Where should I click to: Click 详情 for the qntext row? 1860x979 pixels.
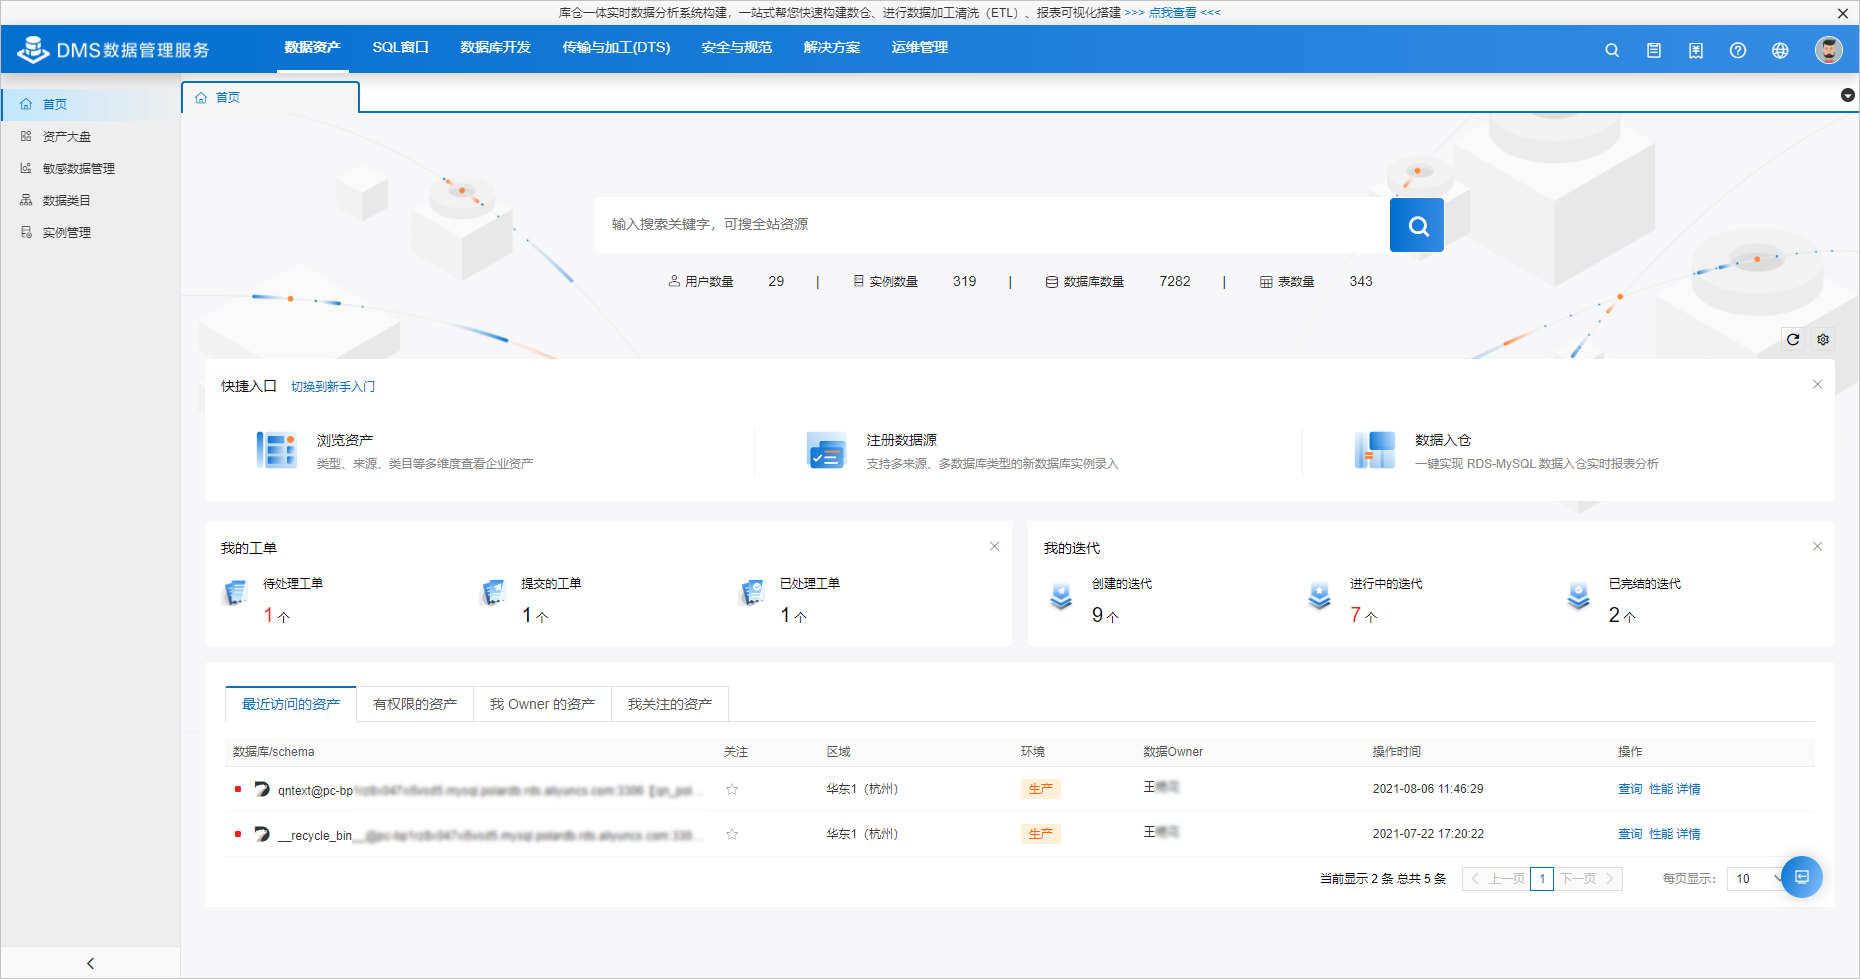[1688, 789]
